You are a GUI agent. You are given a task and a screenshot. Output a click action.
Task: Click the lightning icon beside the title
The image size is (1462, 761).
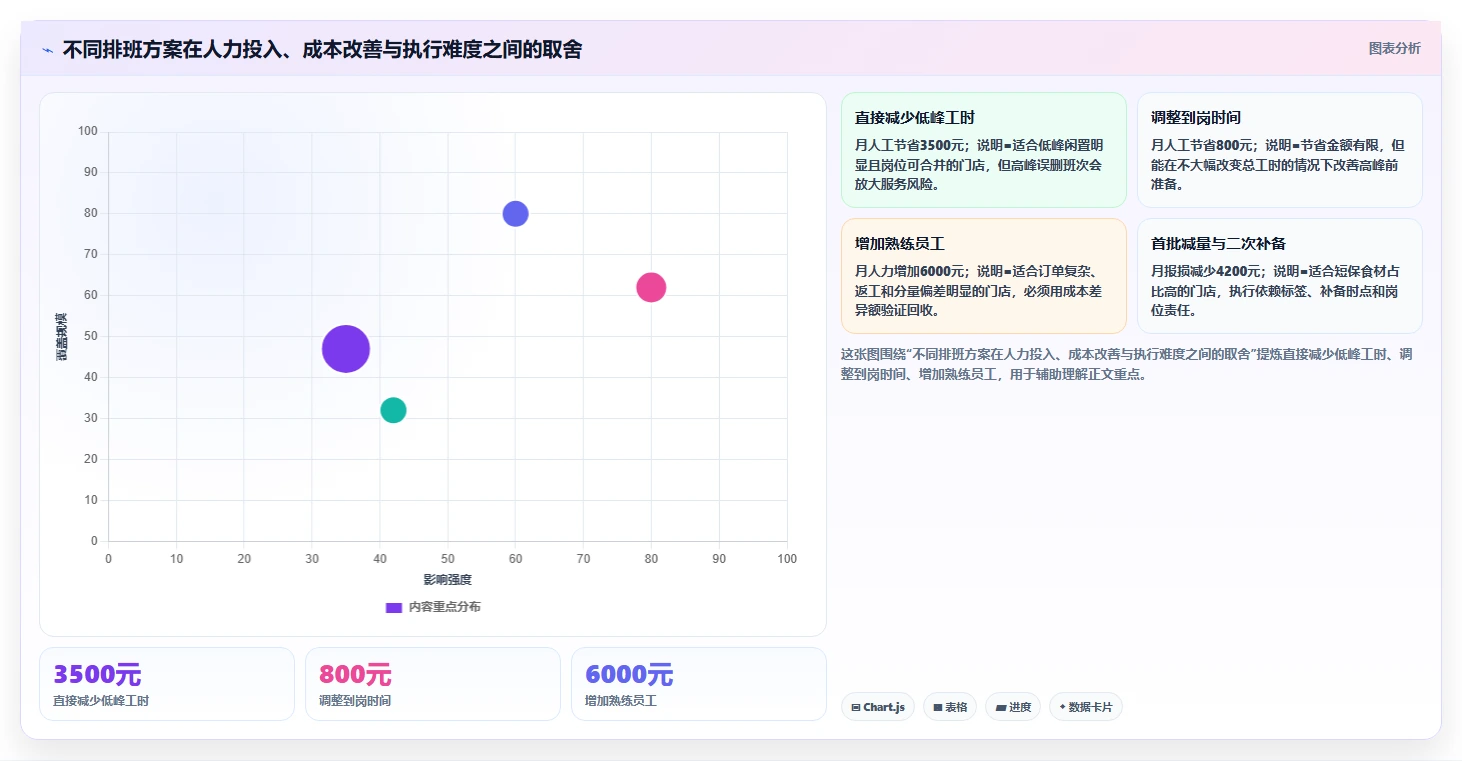coord(48,50)
